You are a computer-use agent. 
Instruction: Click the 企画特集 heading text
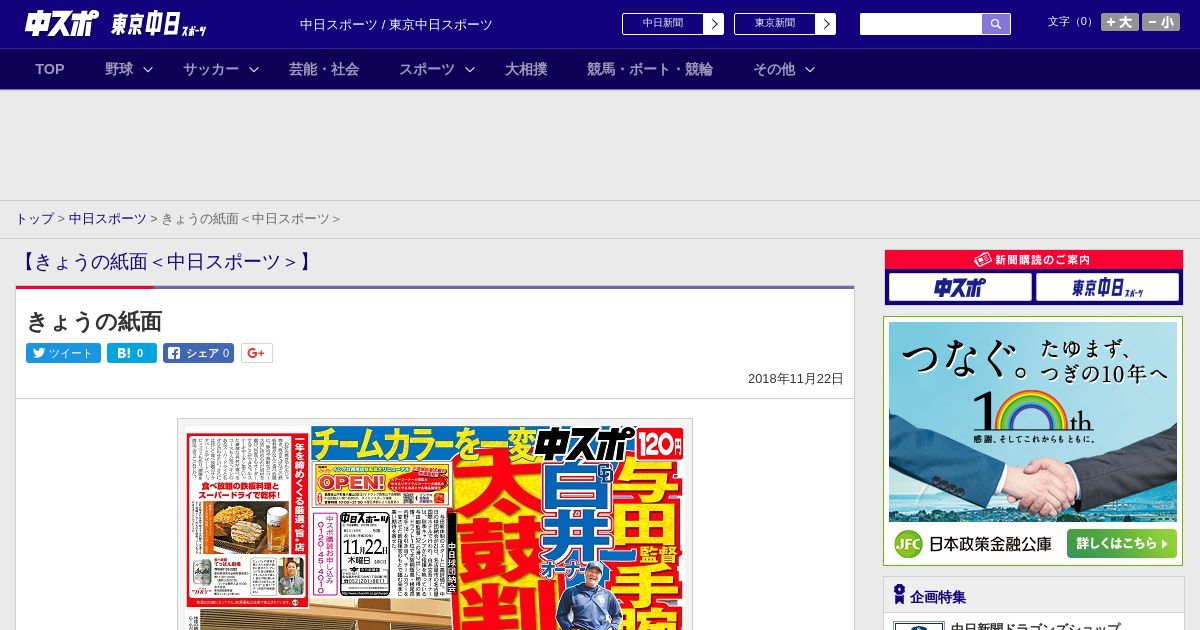click(x=938, y=596)
